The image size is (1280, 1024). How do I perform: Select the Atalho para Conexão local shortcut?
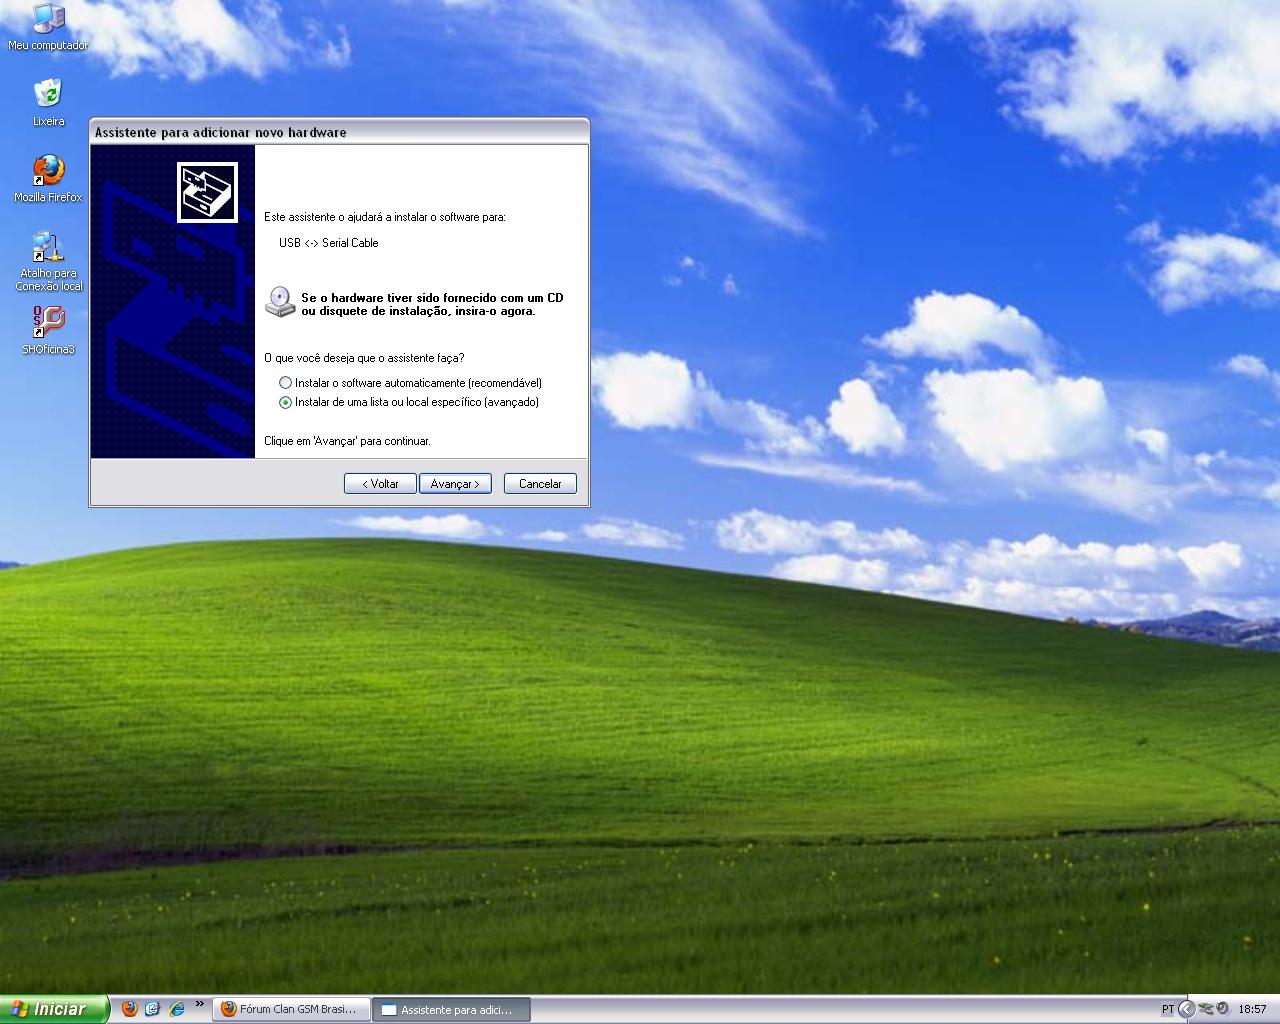pyautogui.click(x=48, y=261)
